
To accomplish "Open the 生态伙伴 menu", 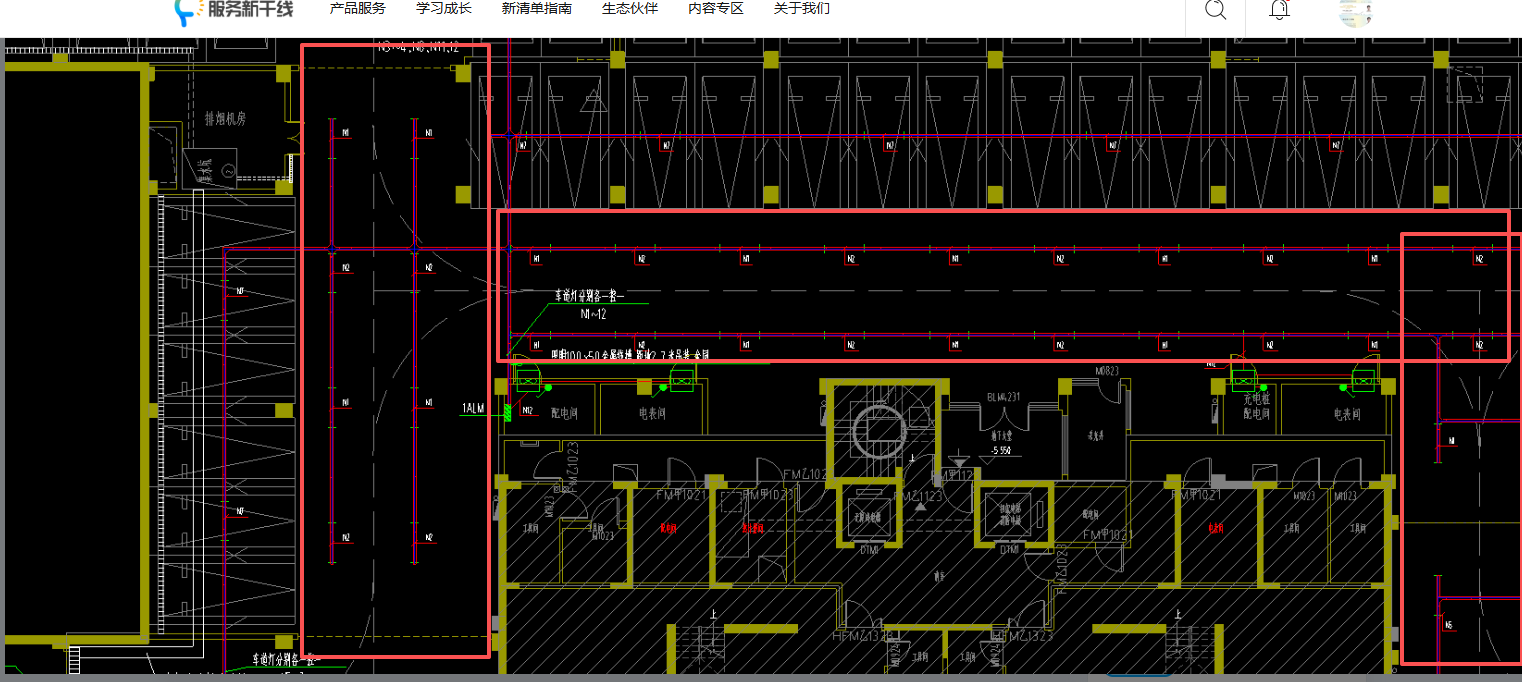I will point(630,9).
